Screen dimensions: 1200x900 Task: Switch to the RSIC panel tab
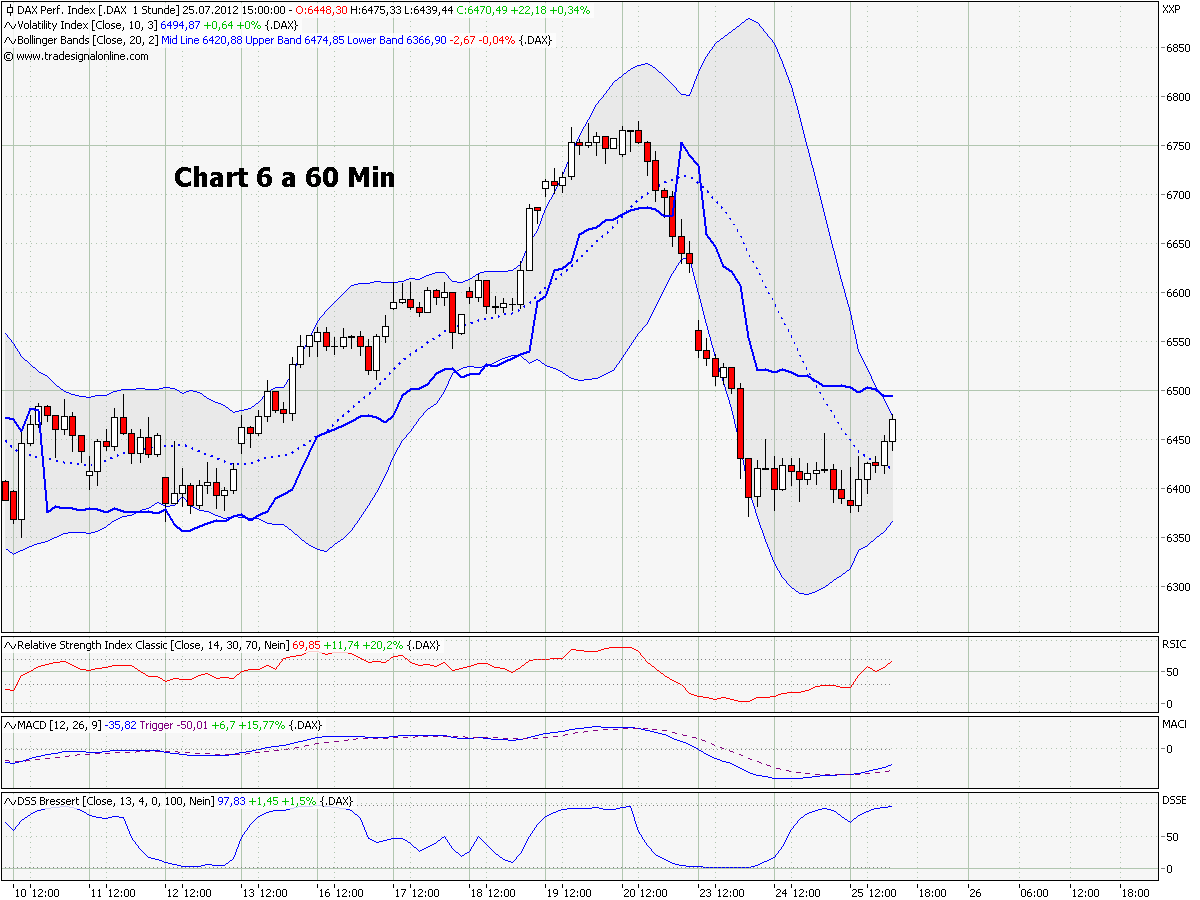point(1176,645)
